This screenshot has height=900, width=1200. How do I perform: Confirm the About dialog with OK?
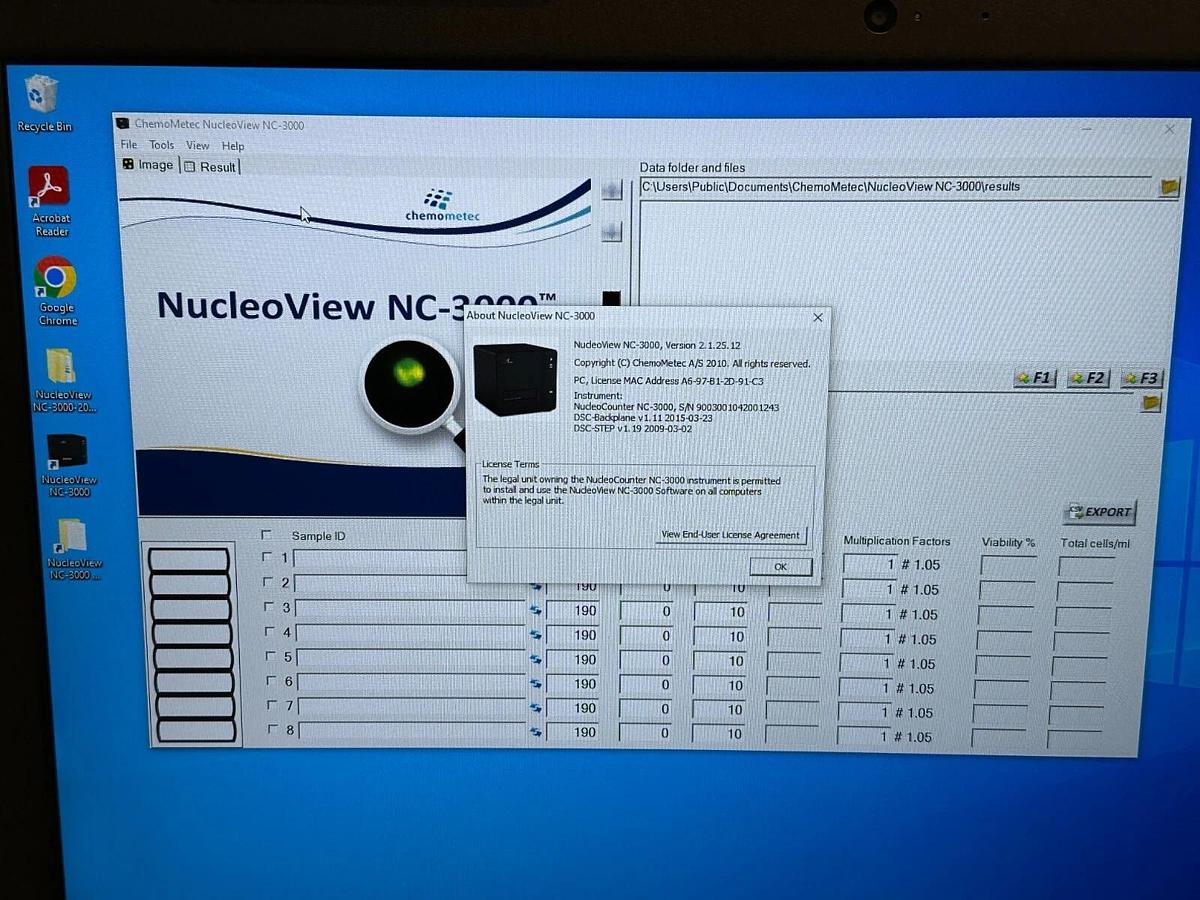click(x=781, y=567)
